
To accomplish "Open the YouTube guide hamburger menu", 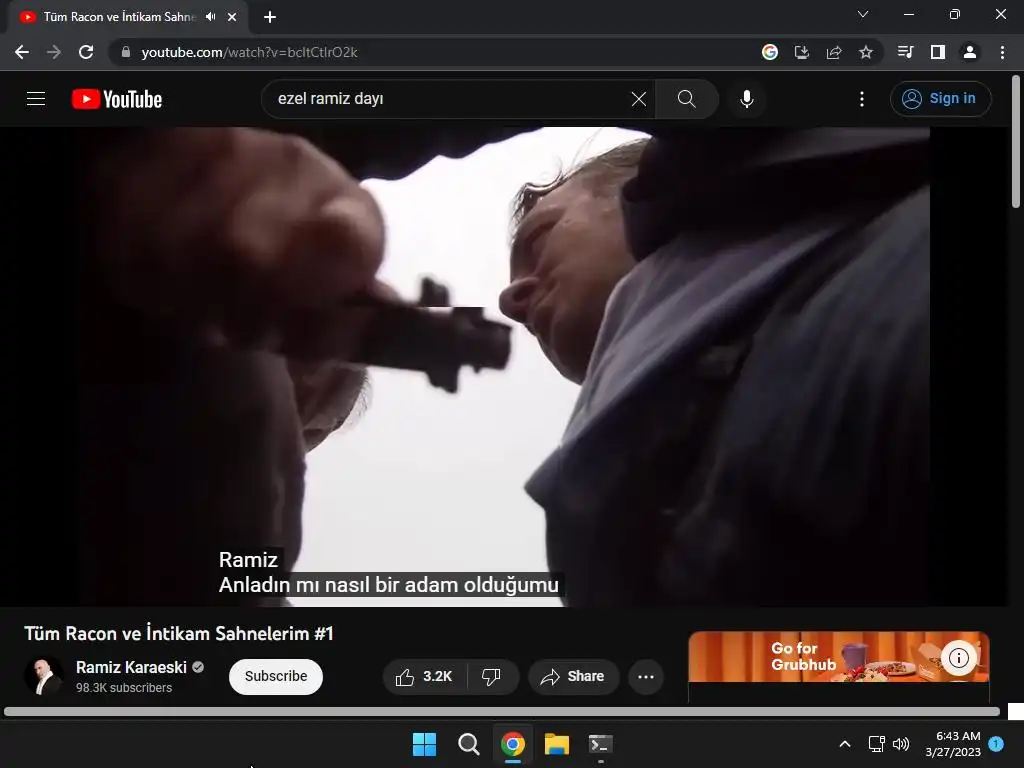I will click(36, 99).
